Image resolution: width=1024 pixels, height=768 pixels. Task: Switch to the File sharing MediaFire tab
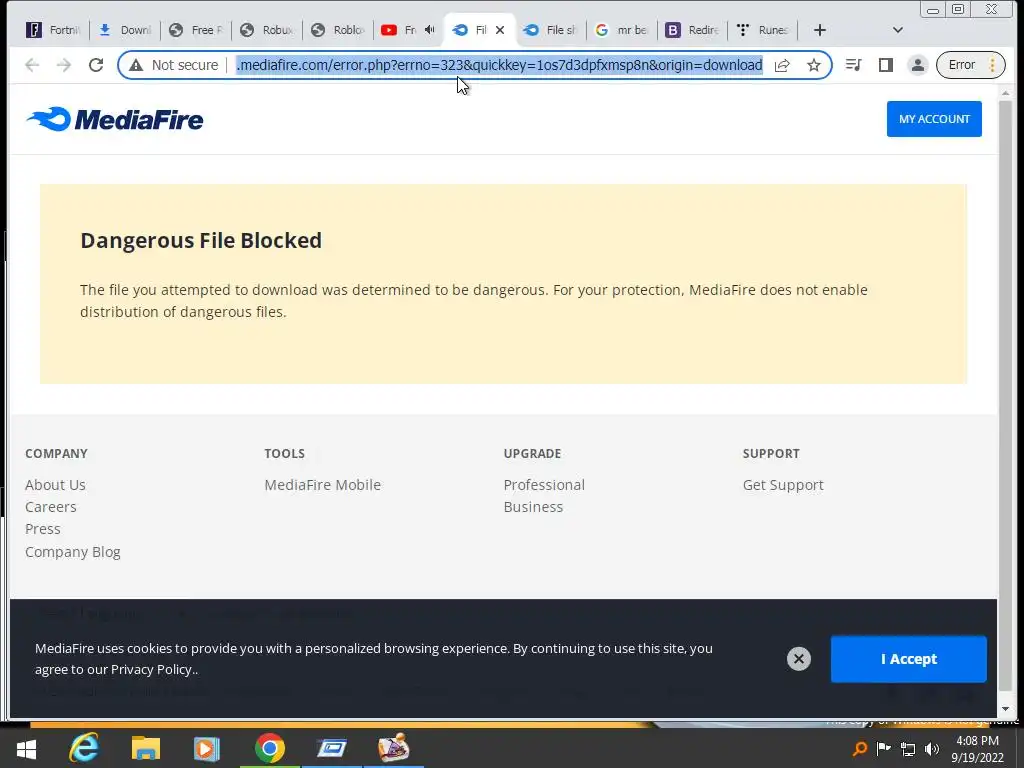click(551, 29)
